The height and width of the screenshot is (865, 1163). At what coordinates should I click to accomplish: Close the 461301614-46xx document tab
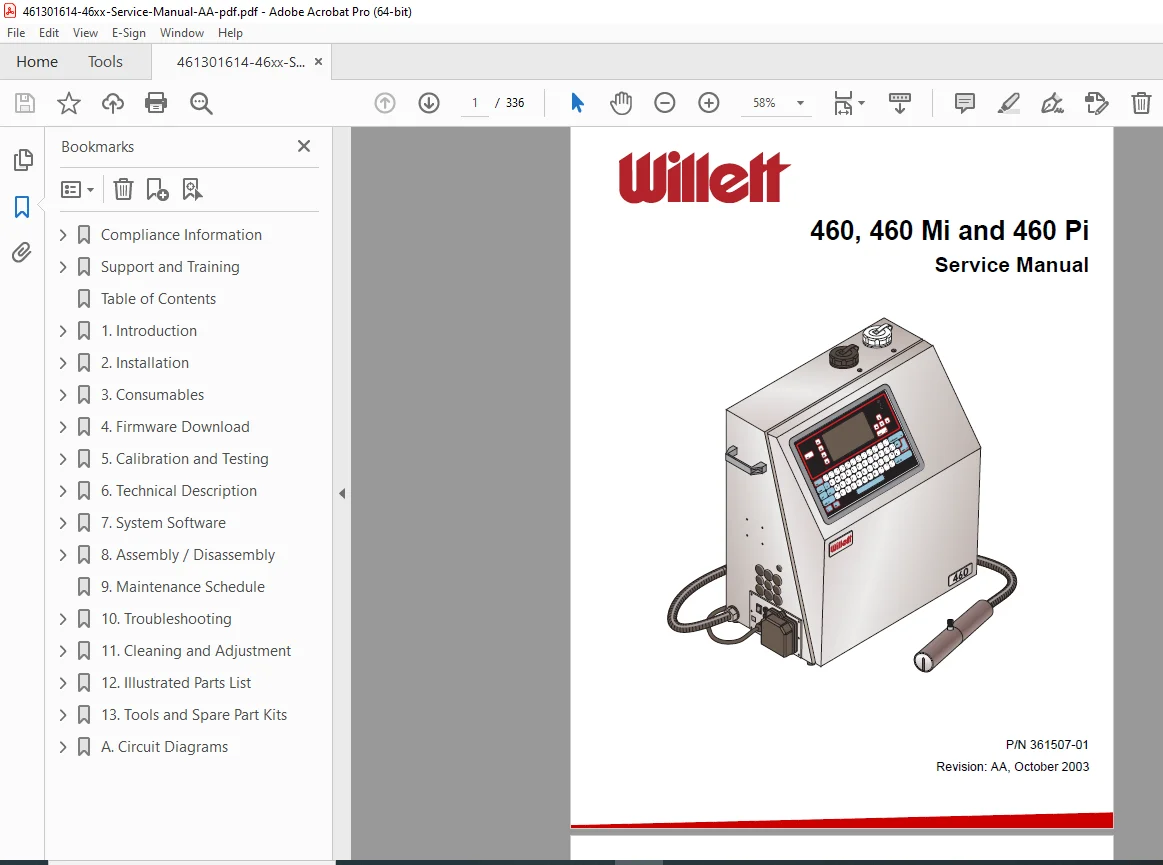(x=318, y=62)
